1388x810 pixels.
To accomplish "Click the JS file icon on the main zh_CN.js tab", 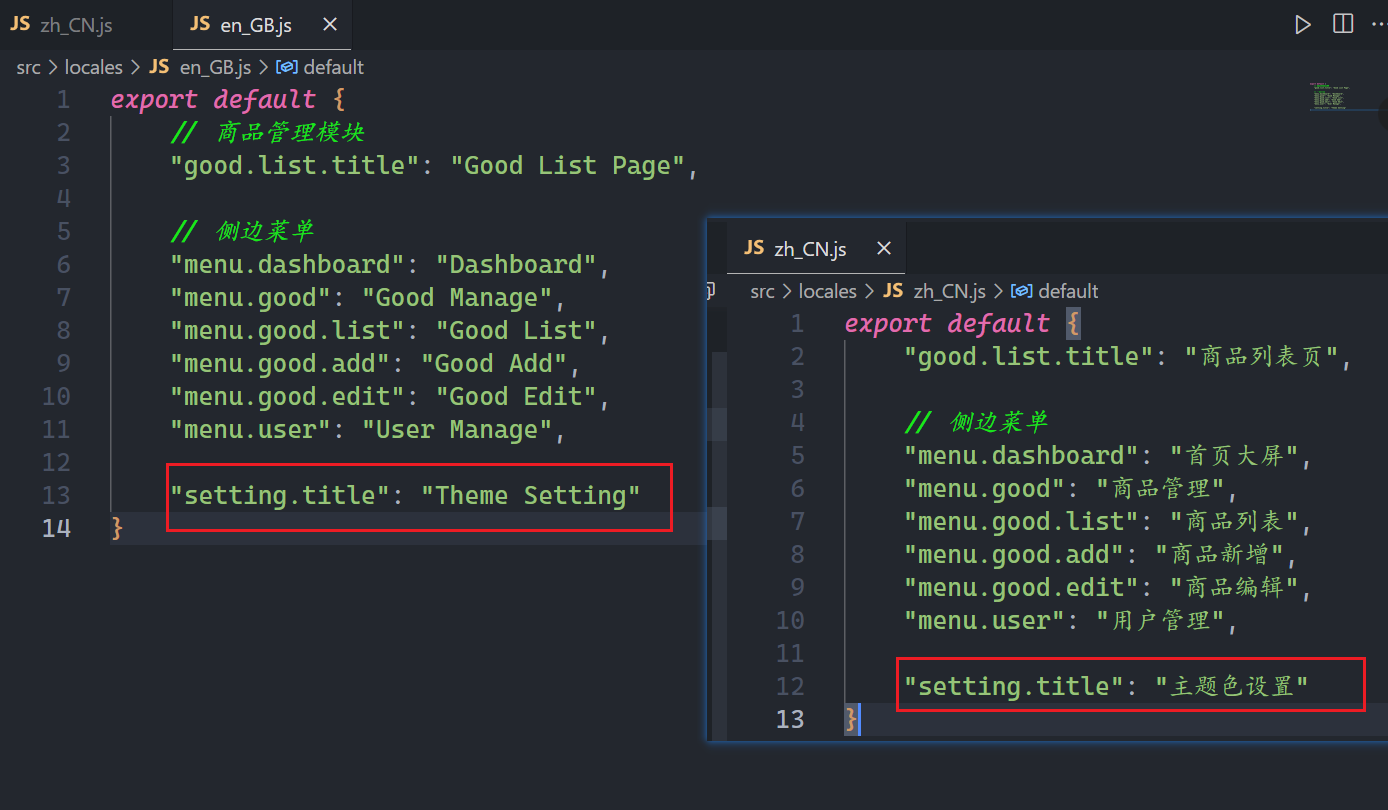I will pyautogui.click(x=20, y=24).
